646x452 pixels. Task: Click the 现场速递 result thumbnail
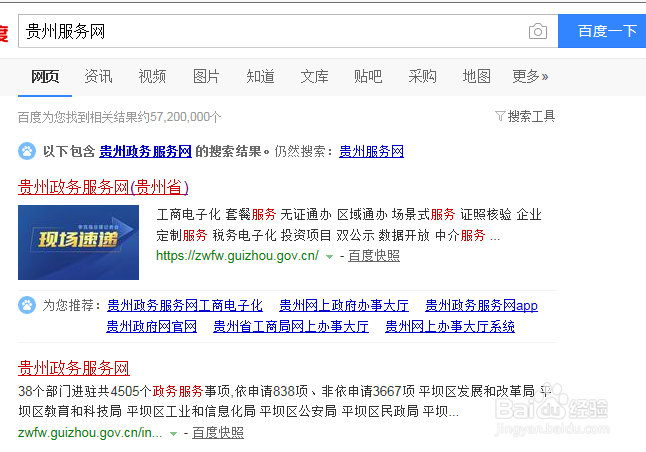coord(78,242)
